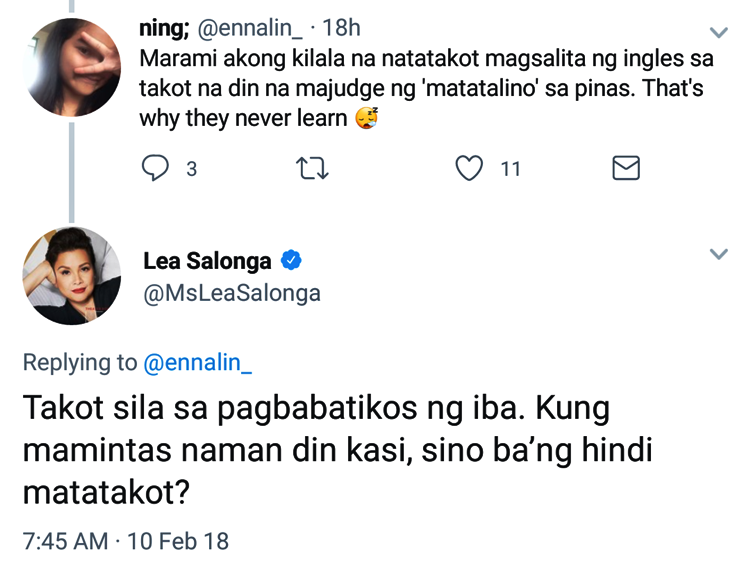Like the tweet with heart icon
This screenshot has width=750, height=570.
point(469,168)
